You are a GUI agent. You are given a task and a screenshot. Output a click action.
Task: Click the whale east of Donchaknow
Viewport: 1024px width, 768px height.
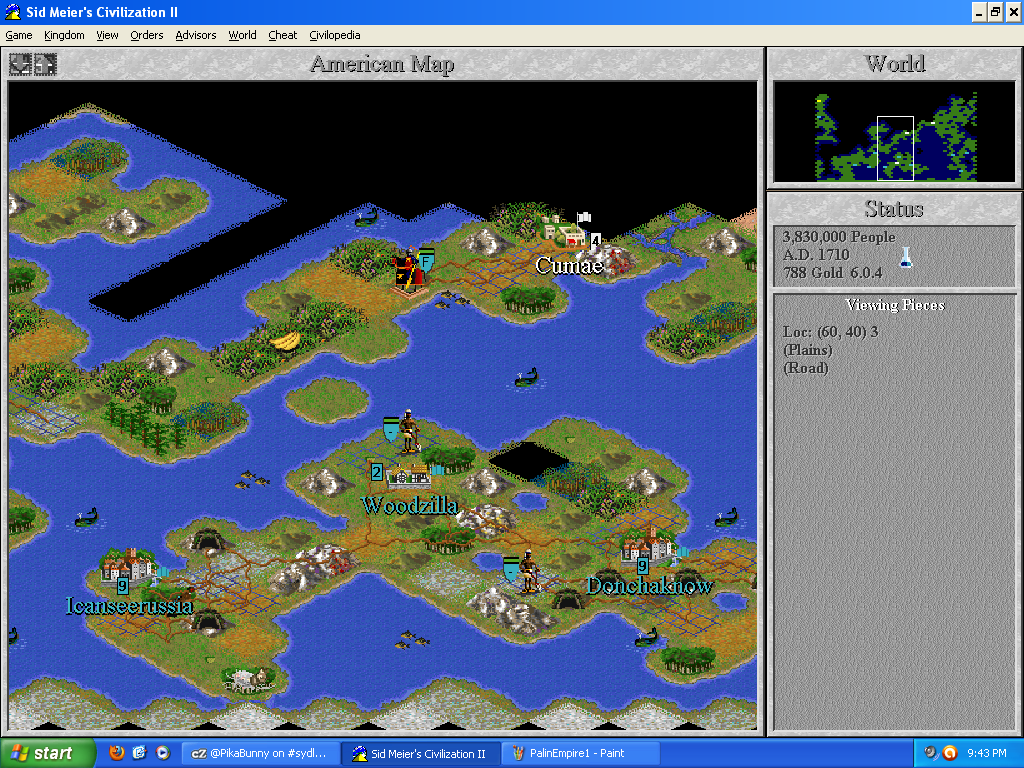coord(726,517)
